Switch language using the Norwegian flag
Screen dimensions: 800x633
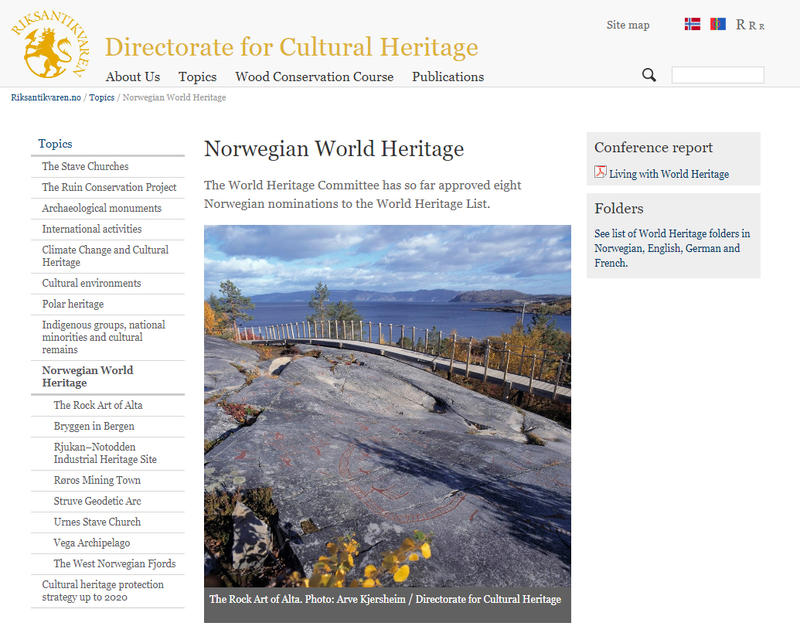(x=692, y=24)
